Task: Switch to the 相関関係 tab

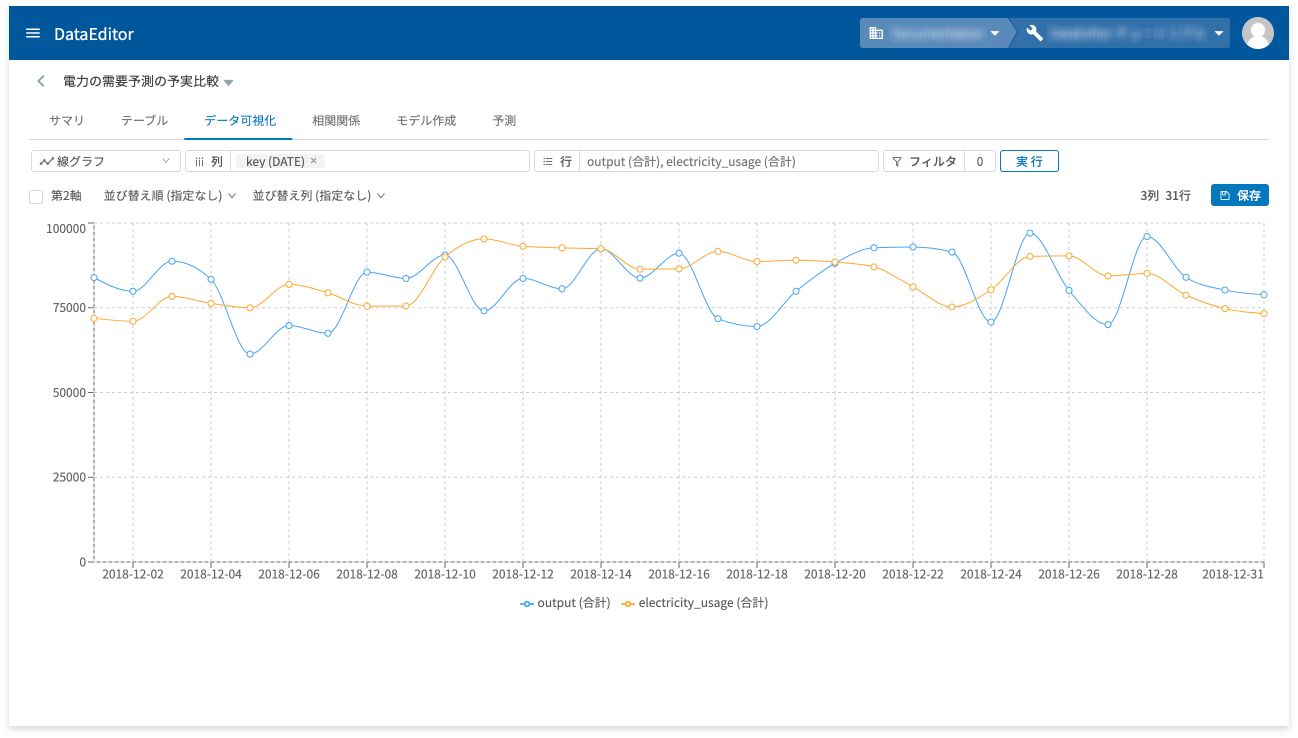Action: (x=336, y=120)
